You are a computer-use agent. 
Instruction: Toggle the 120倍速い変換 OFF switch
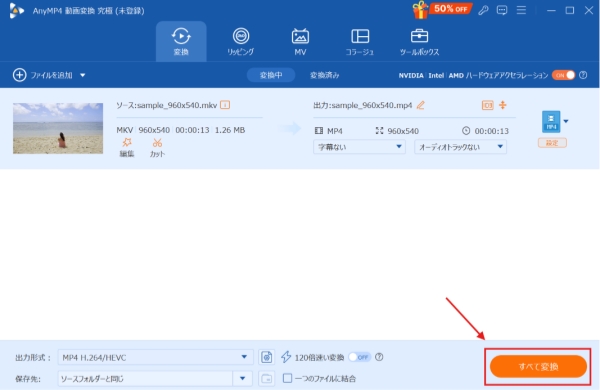(x=360, y=357)
